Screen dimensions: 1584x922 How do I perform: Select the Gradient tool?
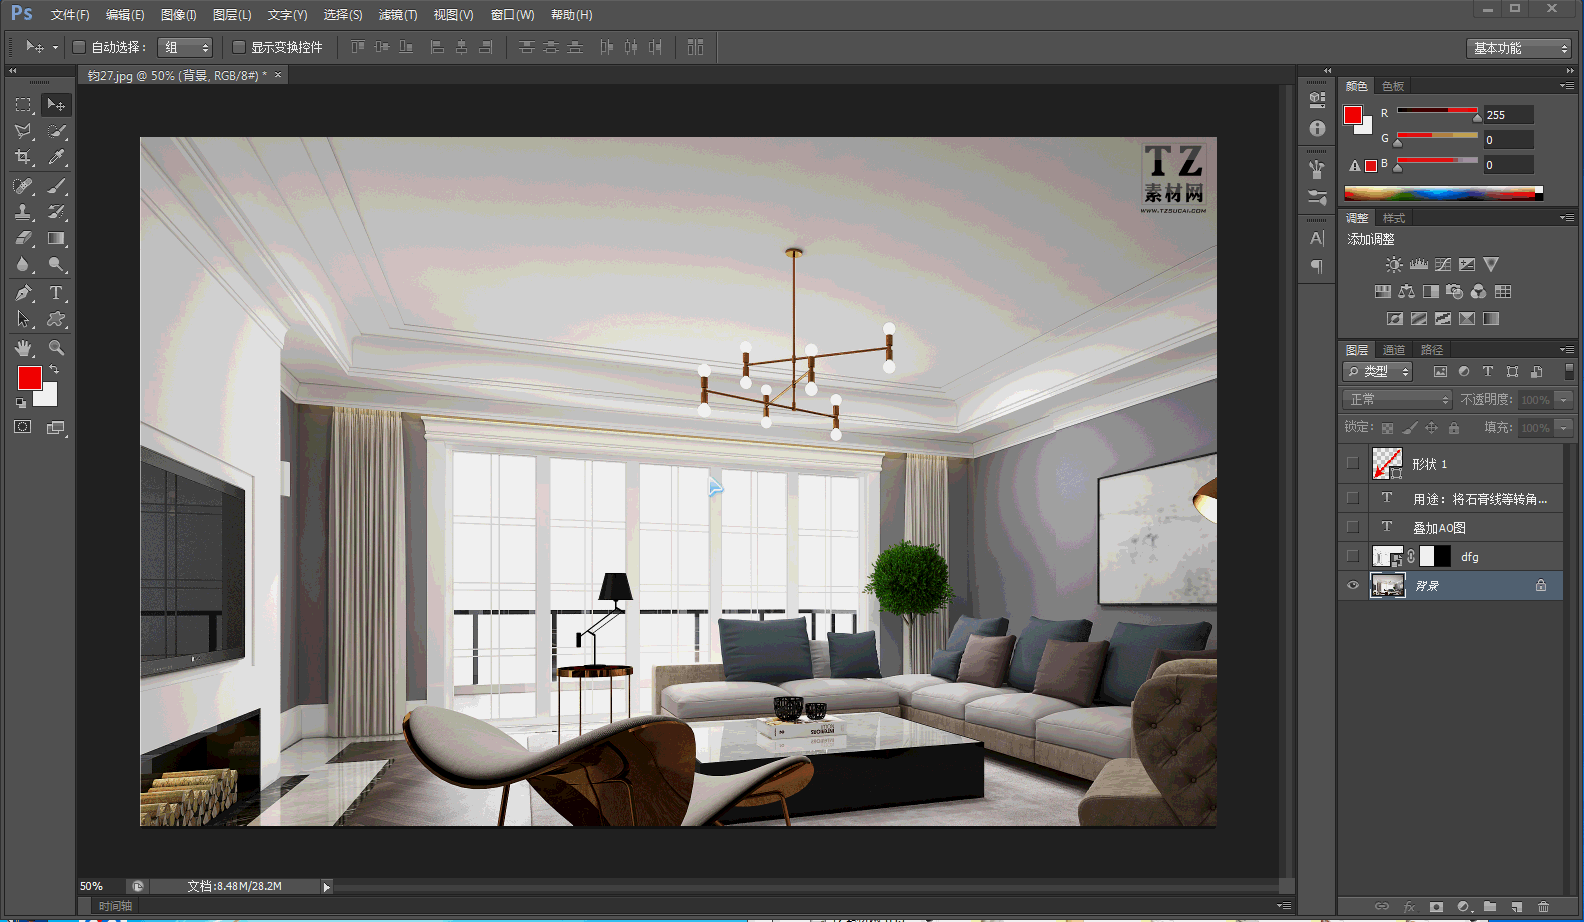(x=56, y=238)
